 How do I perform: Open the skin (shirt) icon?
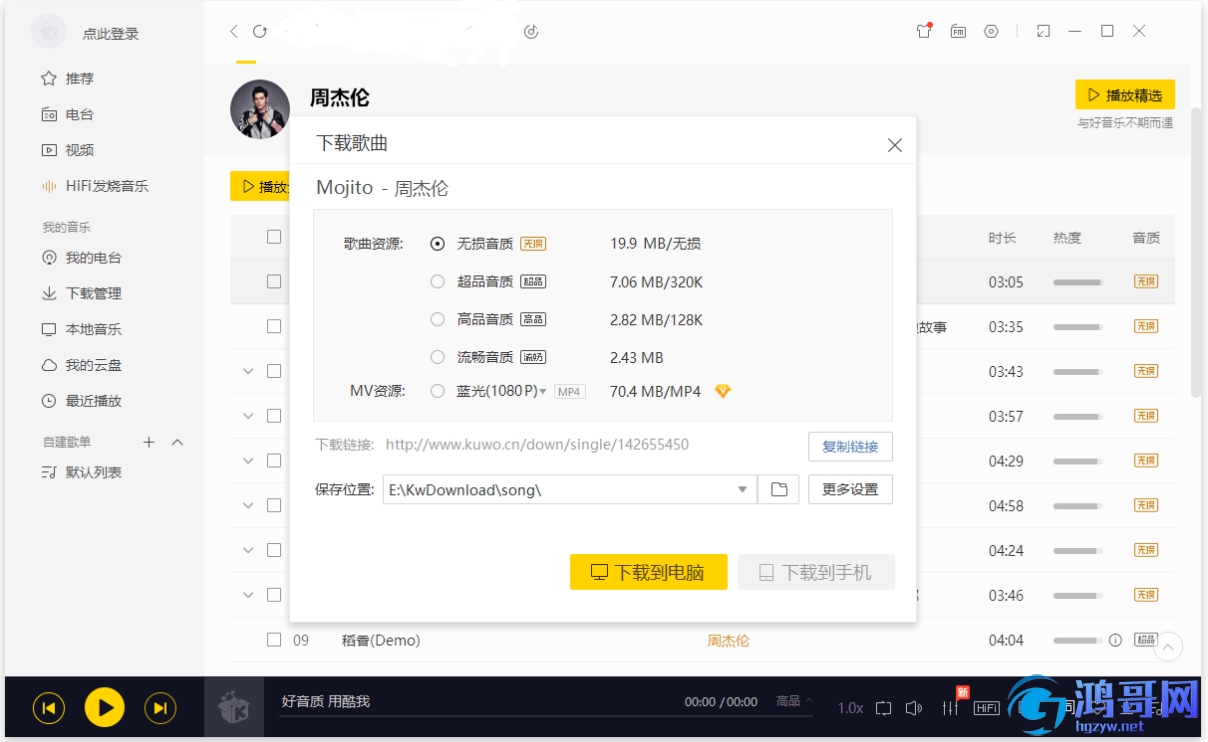tap(925, 31)
